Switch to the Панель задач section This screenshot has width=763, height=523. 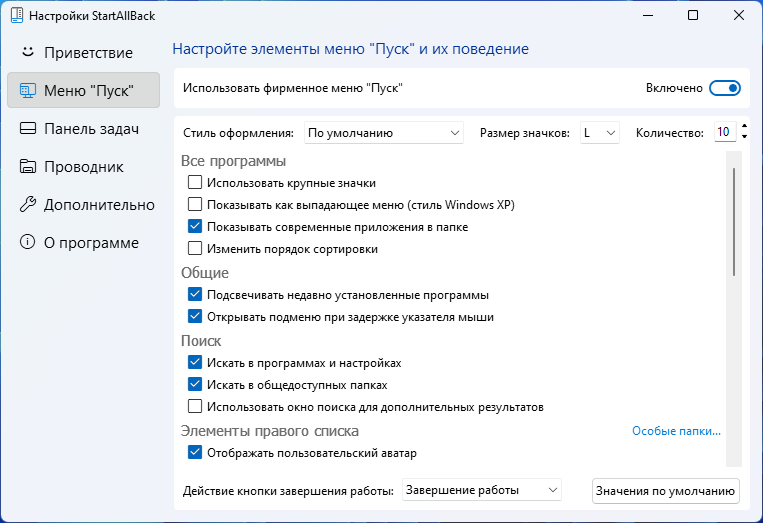(91, 129)
